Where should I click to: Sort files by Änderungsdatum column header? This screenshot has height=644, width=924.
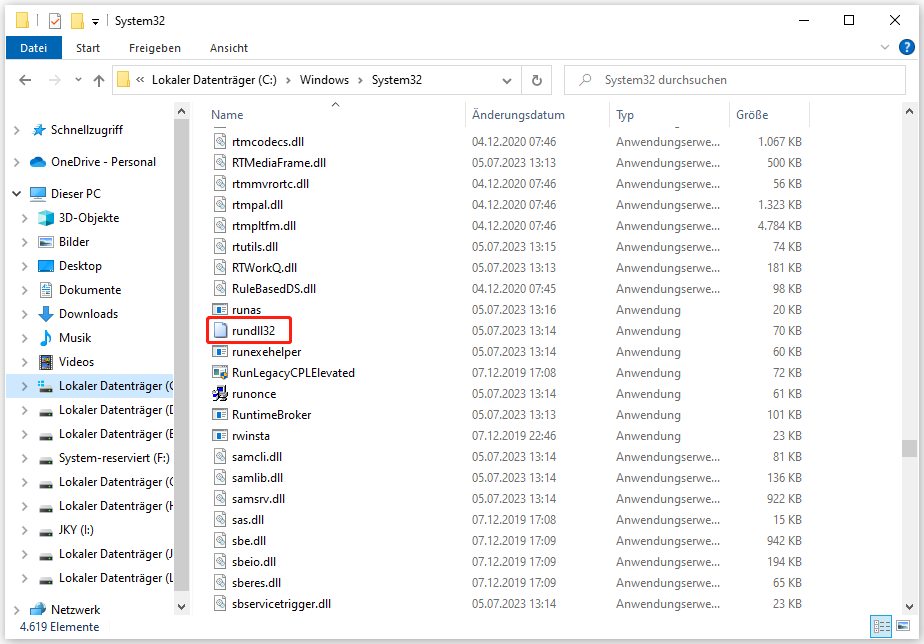coord(518,115)
